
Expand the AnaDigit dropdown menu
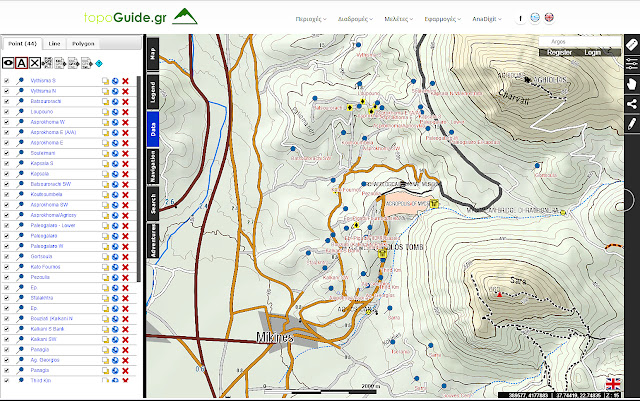pos(487,19)
